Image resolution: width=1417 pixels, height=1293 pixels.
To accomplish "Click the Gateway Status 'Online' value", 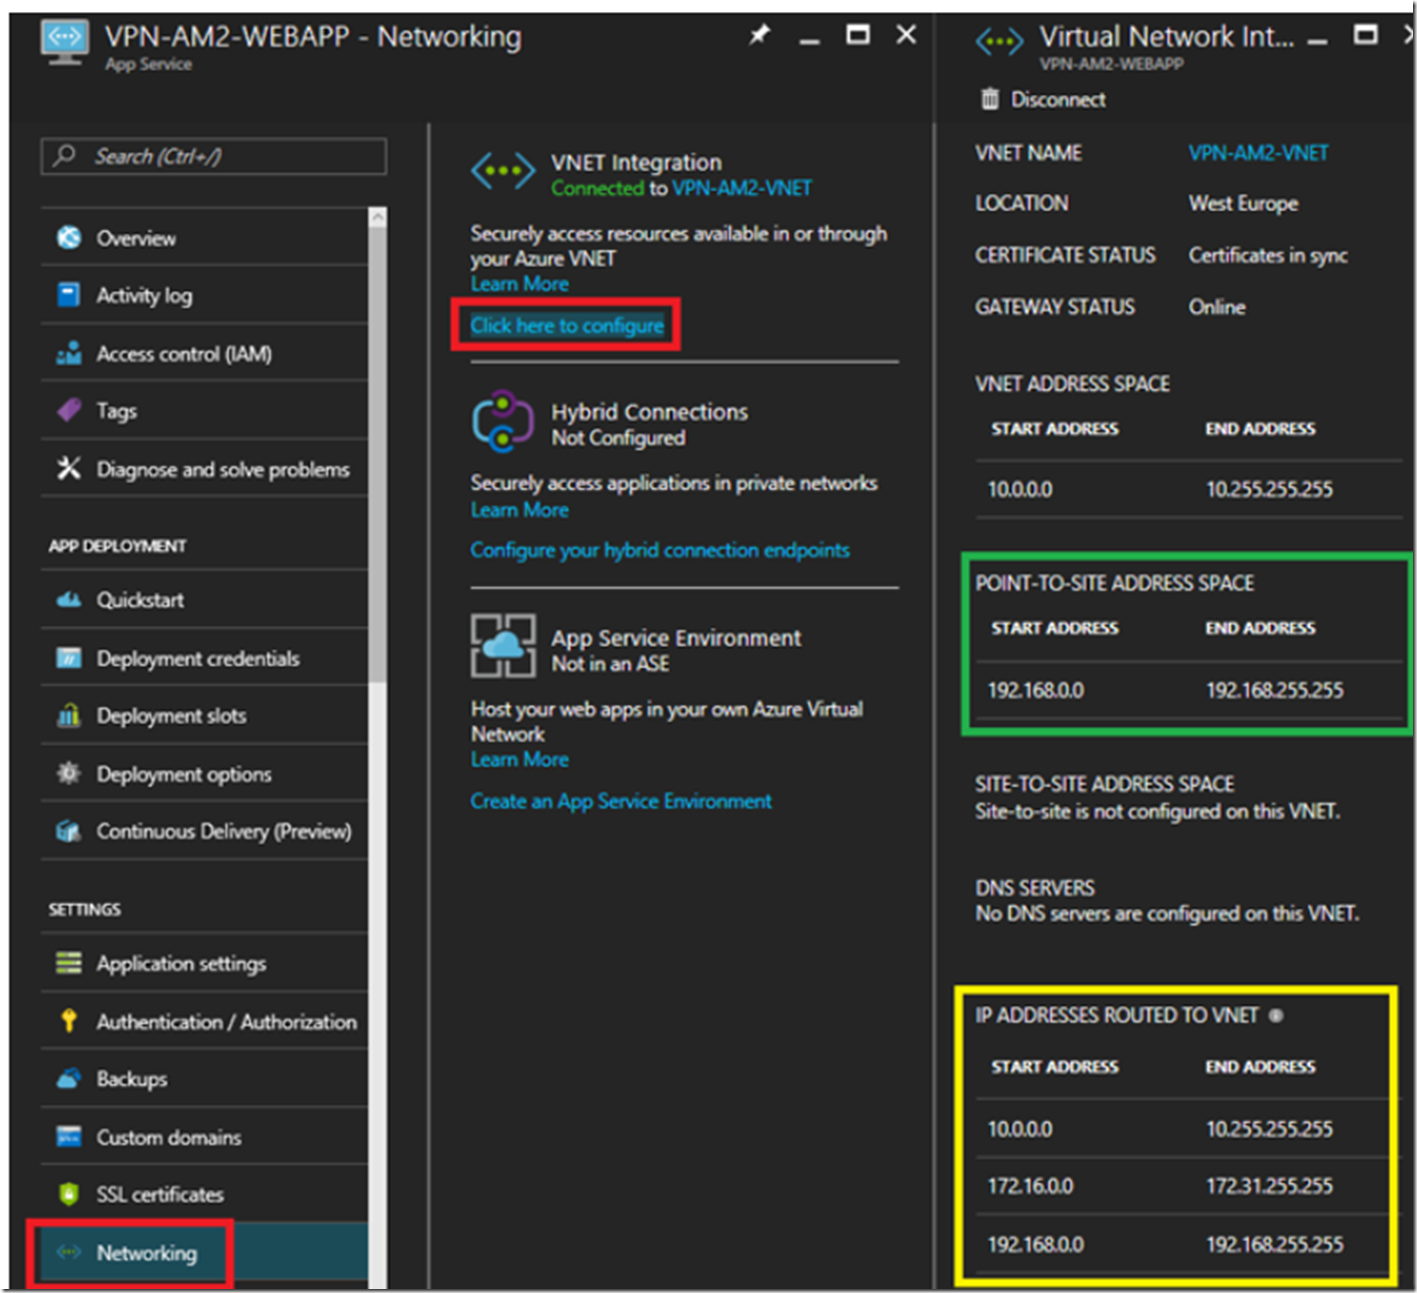I will (x=1217, y=307).
